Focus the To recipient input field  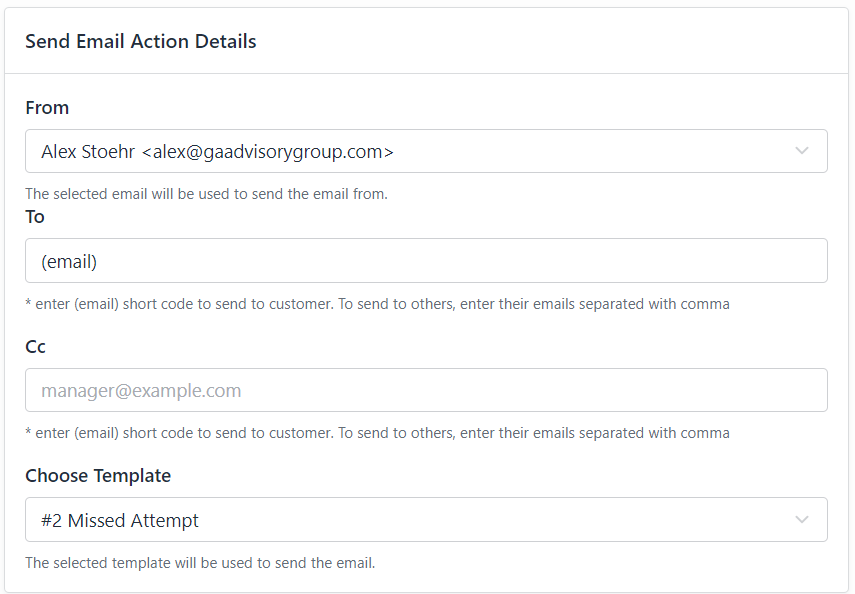tap(426, 261)
